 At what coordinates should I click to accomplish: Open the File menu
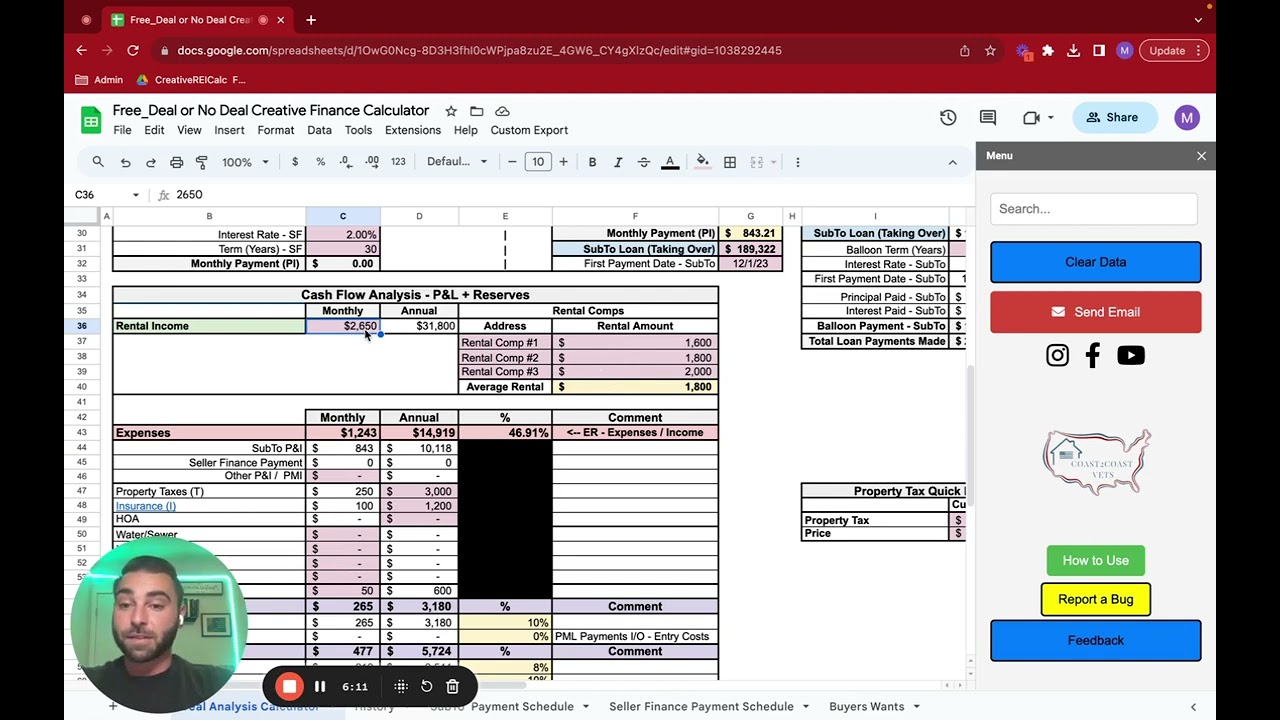(122, 130)
